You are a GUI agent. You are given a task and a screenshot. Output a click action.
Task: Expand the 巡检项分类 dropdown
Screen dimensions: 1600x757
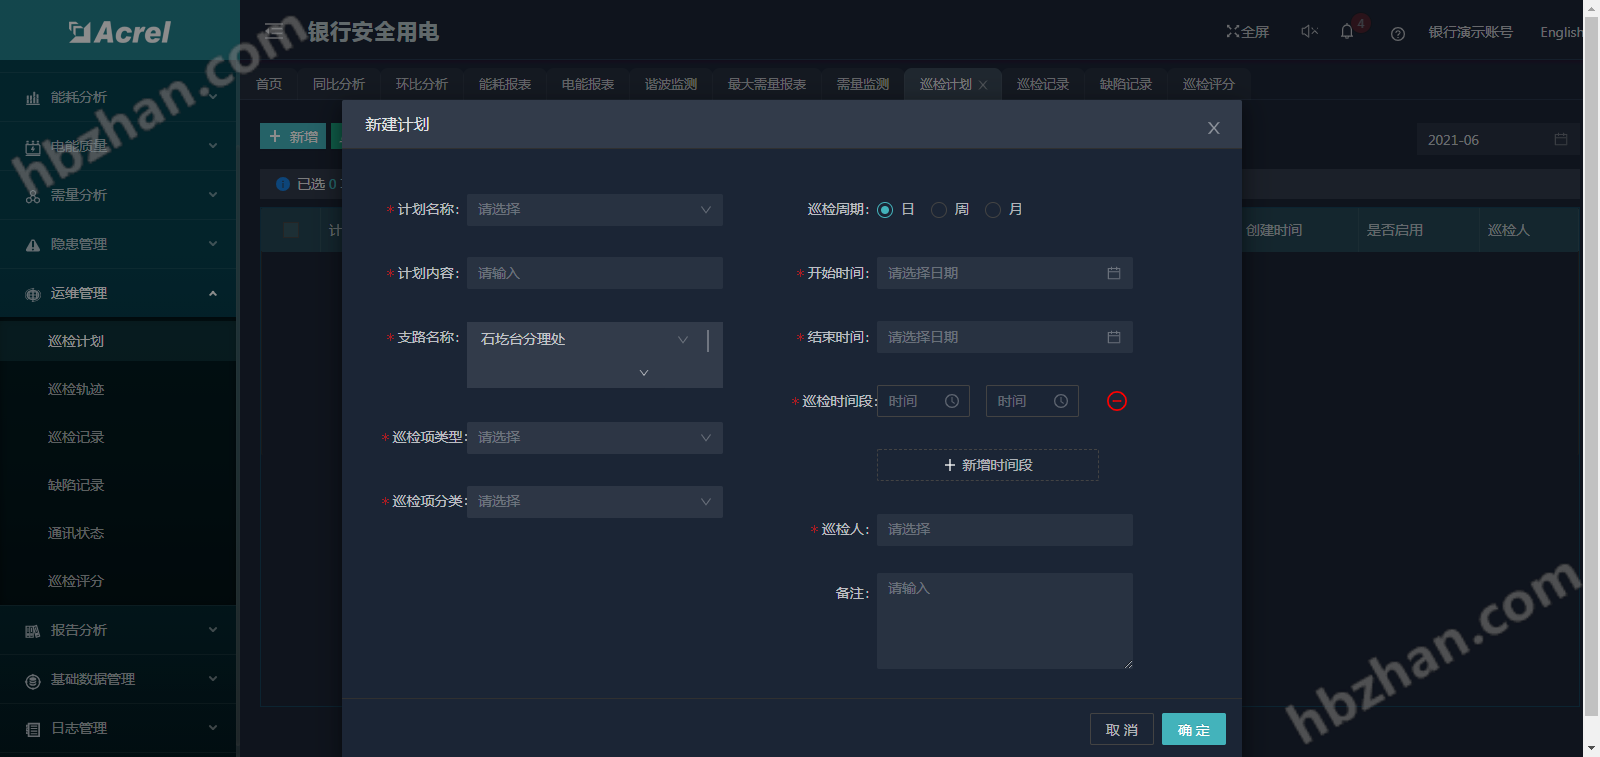click(594, 502)
